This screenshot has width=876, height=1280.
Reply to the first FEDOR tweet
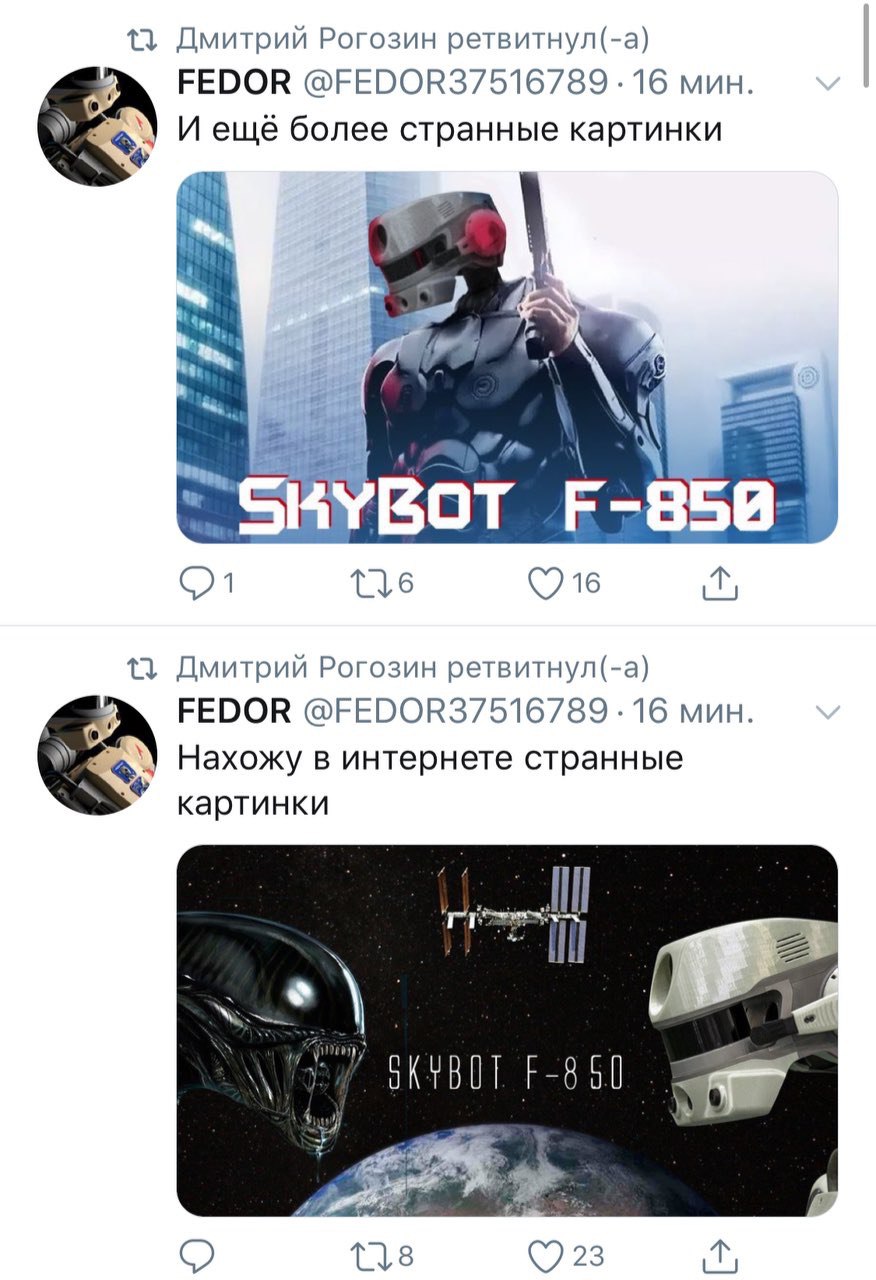tap(196, 583)
